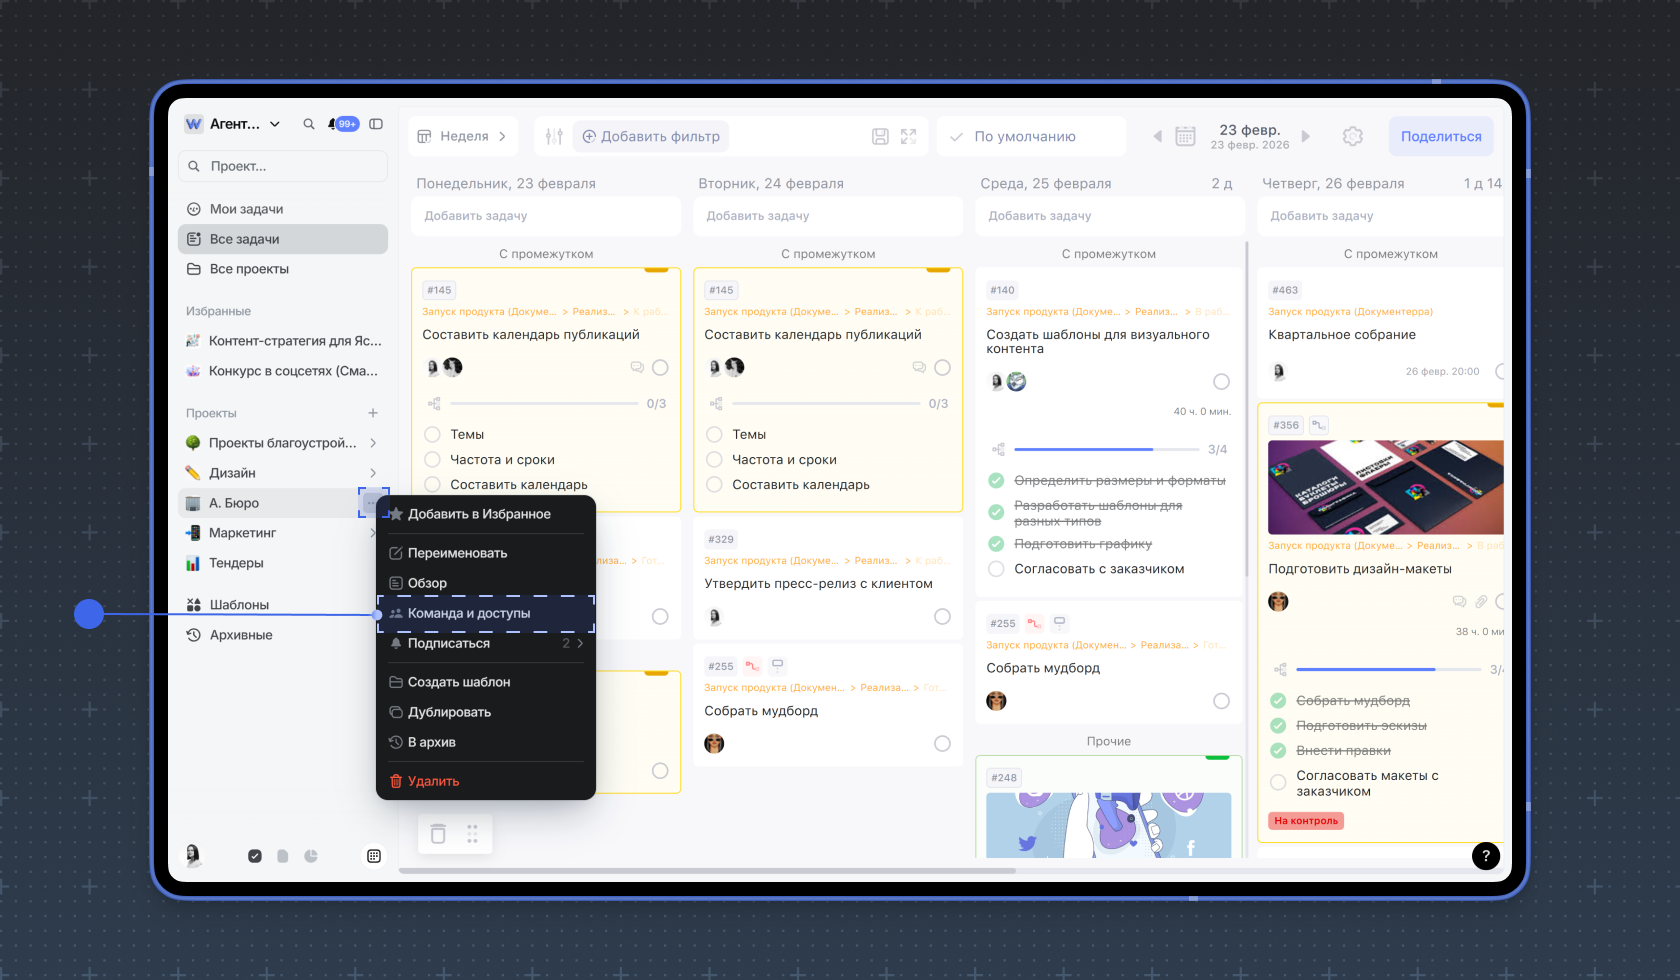Uncheck "Определить размеры и форматы" subtask
1680x980 pixels.
996,481
